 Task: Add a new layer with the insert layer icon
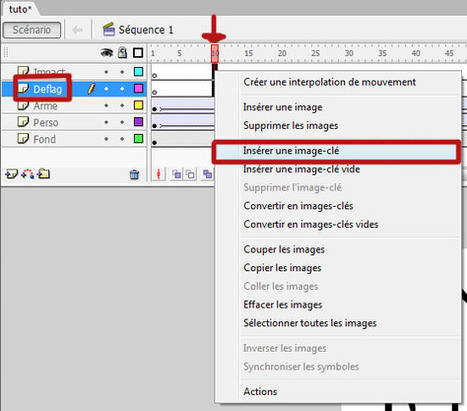(11, 174)
